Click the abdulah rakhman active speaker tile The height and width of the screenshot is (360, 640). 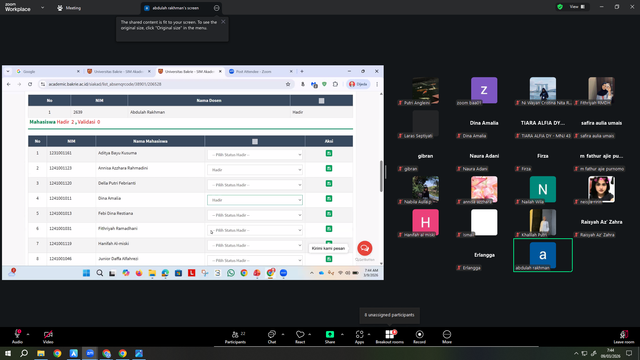(x=543, y=255)
